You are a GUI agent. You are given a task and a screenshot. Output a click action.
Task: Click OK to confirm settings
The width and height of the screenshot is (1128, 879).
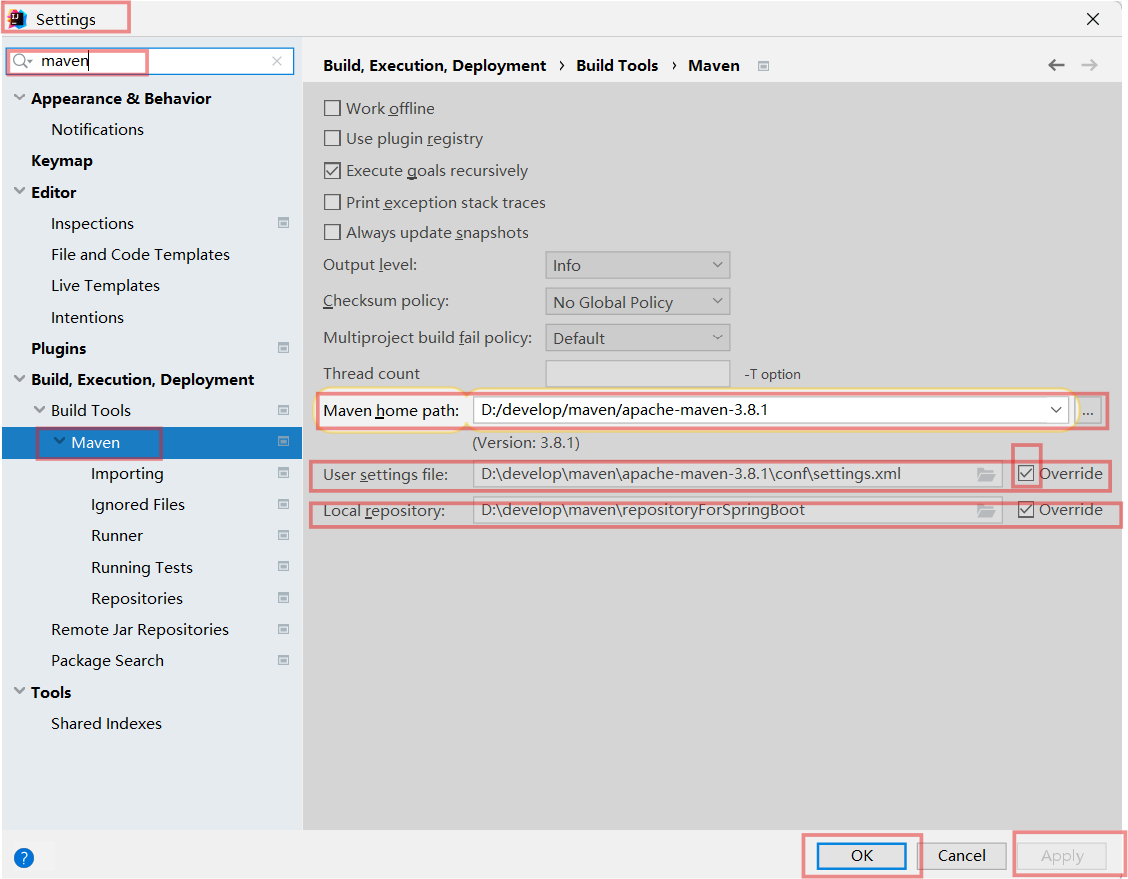tap(861, 855)
